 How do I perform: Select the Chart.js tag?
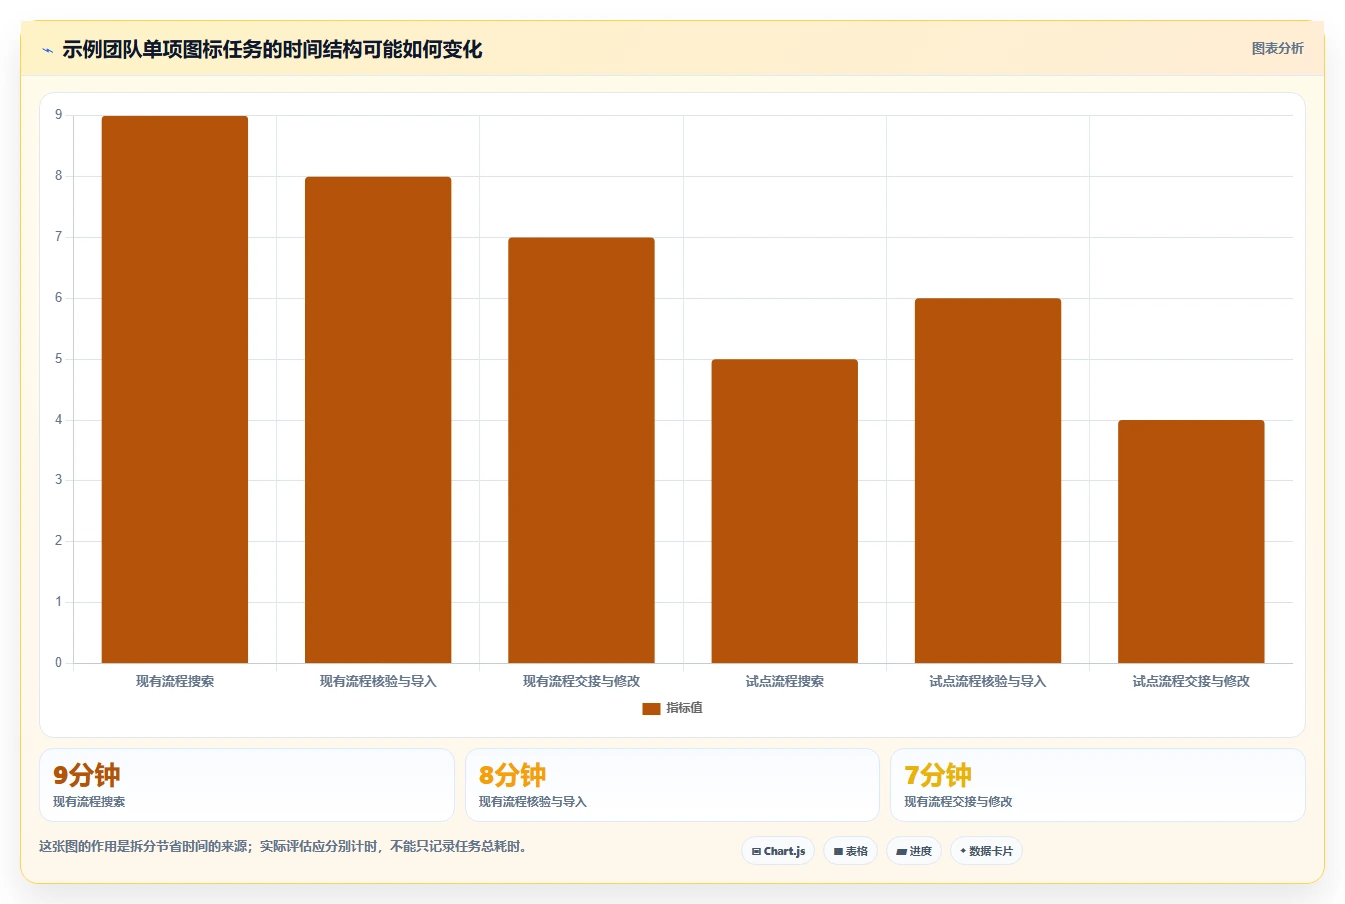pos(778,851)
